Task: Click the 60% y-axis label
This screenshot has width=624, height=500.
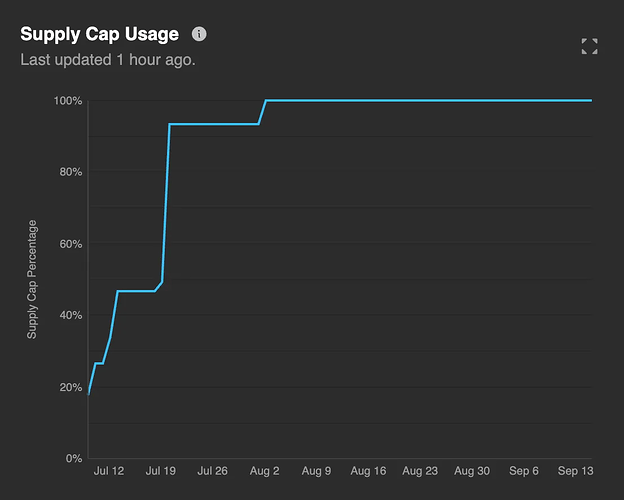Action: point(69,244)
